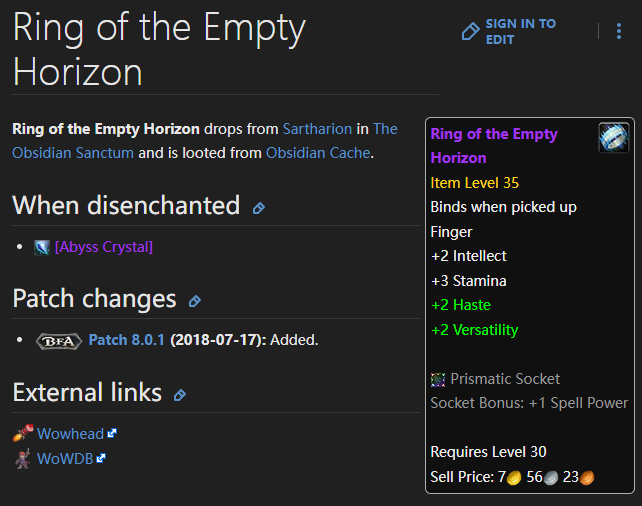Screen dimensions: 642x506
Task: Visit the WoWDB external link
Action: pyautogui.click(x=65, y=459)
